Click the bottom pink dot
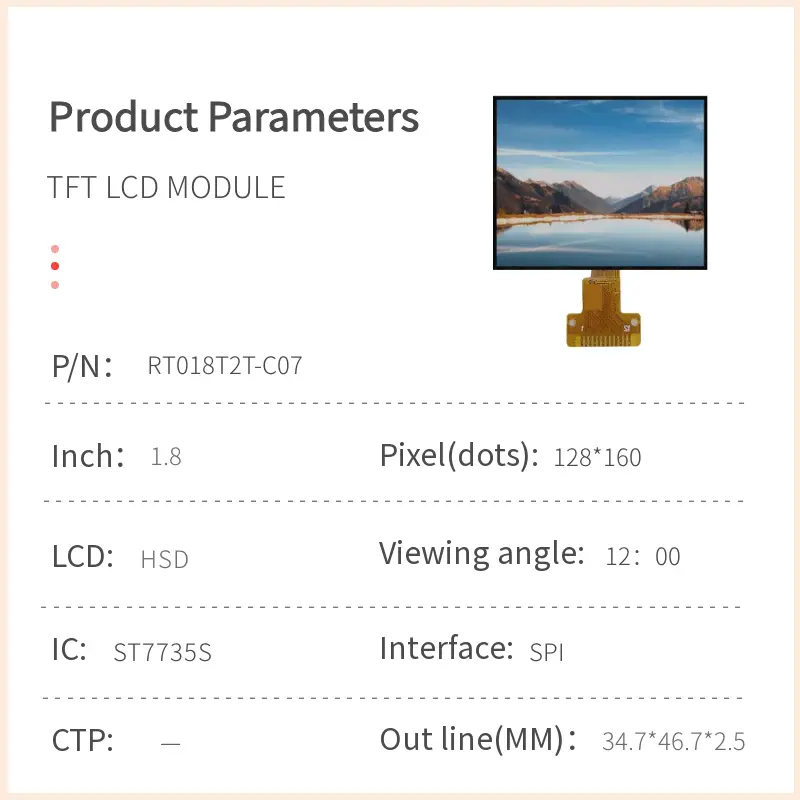The width and height of the screenshot is (800, 800). (x=55, y=285)
